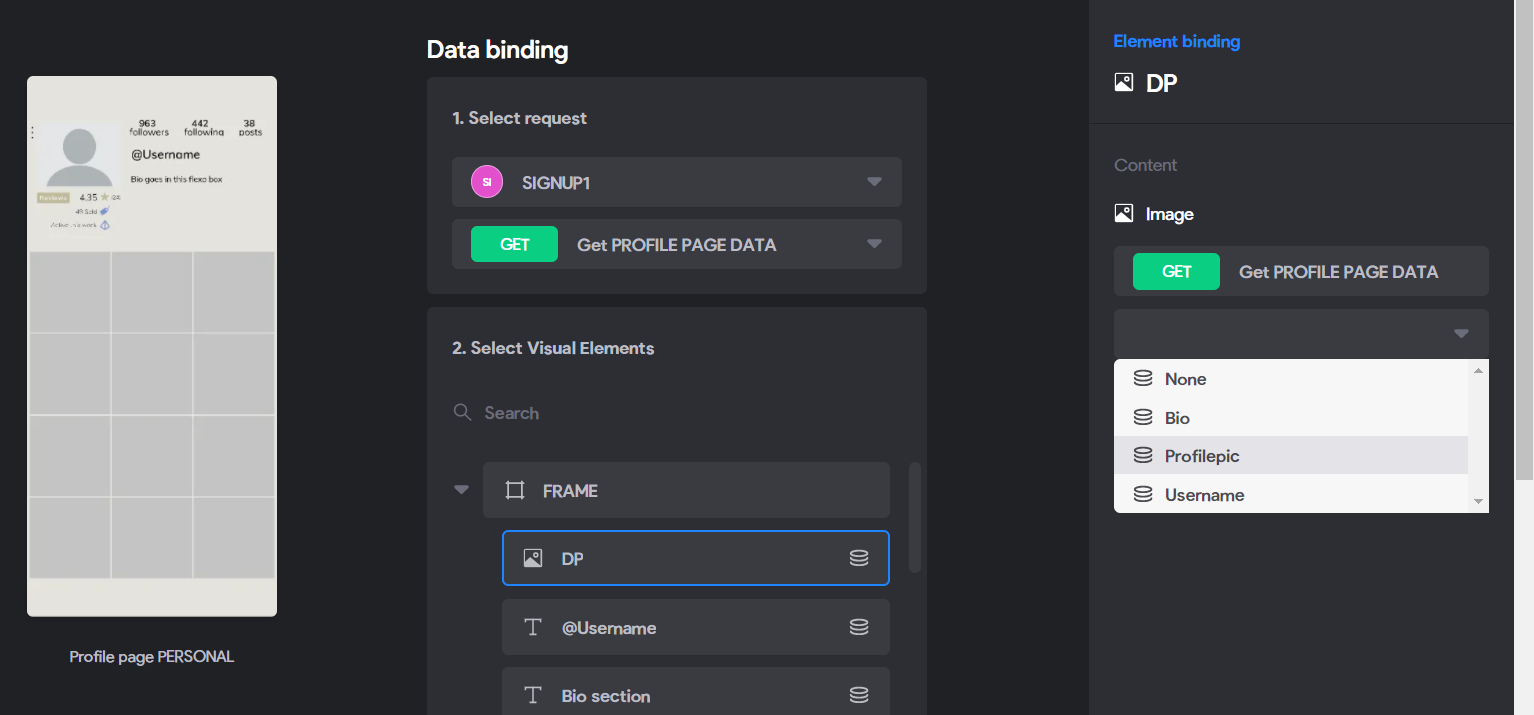Click the database icon on @Username row

858,627
